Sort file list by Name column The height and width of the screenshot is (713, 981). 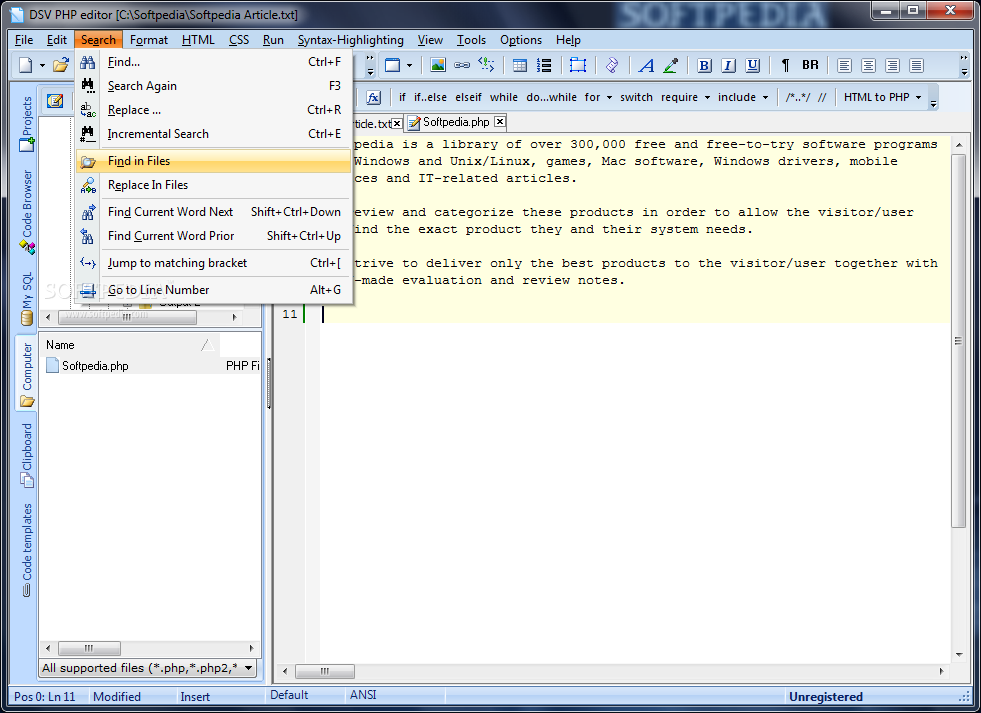click(x=130, y=345)
